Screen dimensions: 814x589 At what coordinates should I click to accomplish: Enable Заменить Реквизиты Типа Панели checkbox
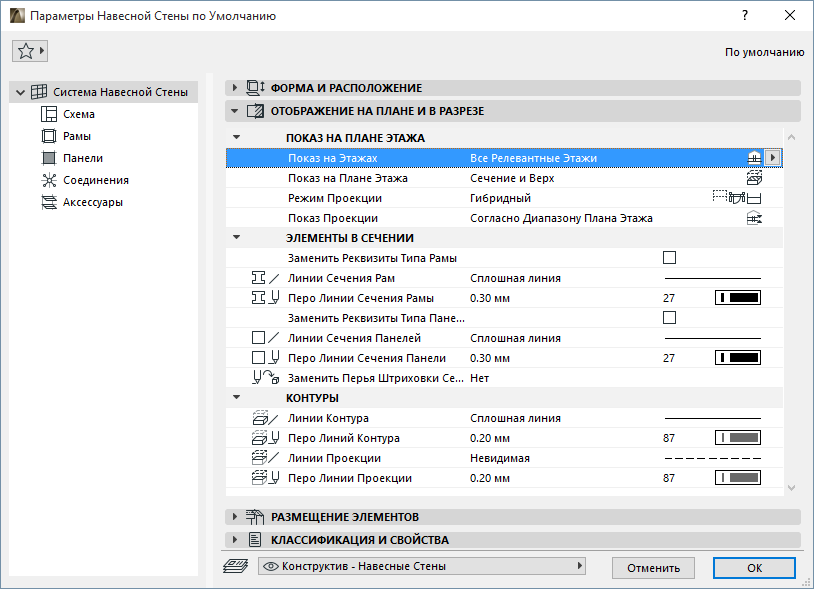tap(670, 318)
